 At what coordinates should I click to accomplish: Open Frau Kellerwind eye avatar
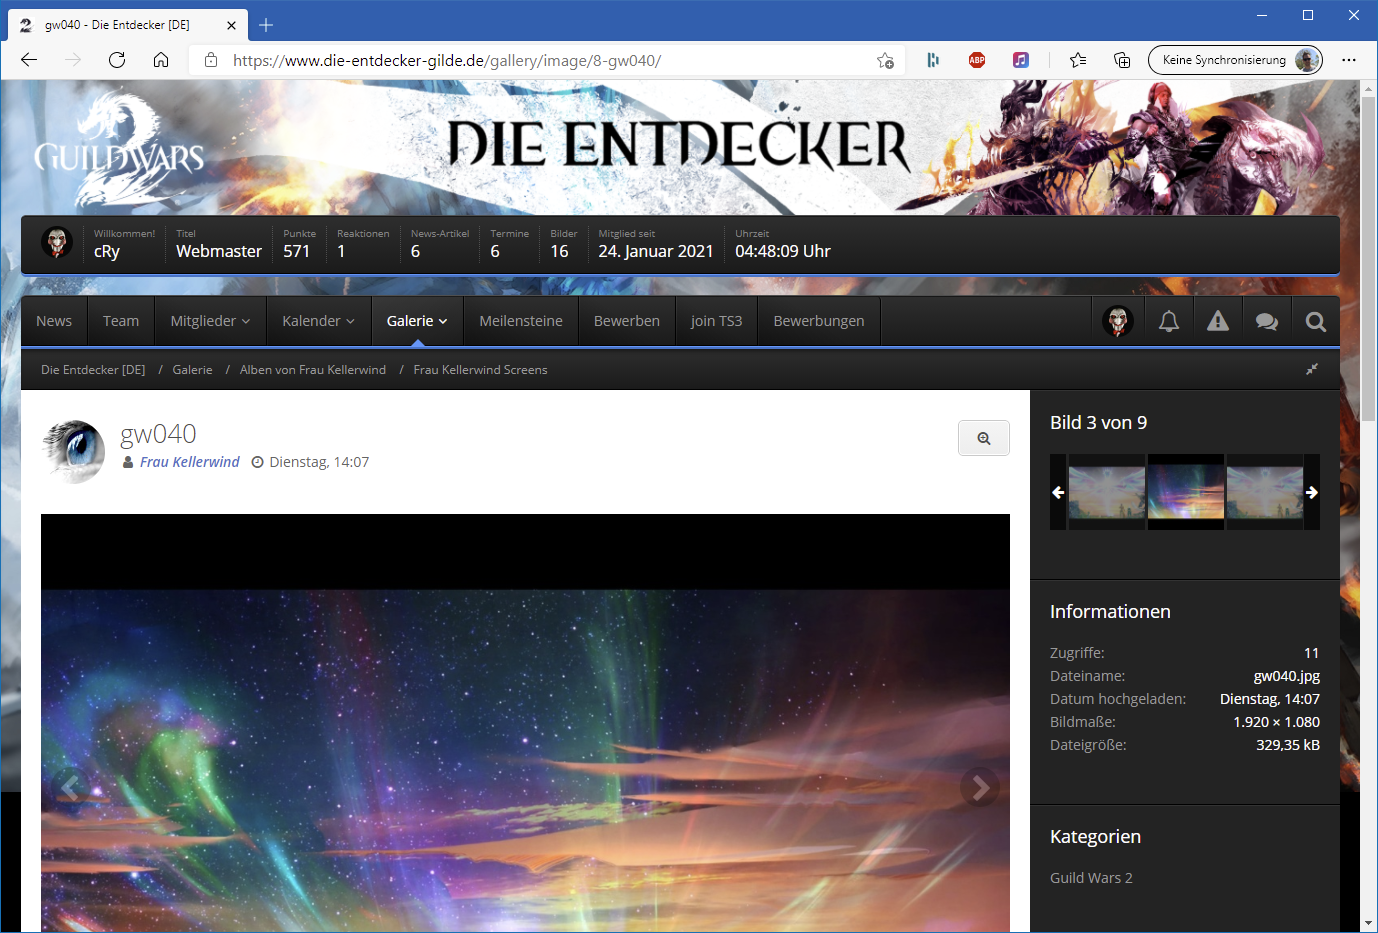[x=73, y=452]
